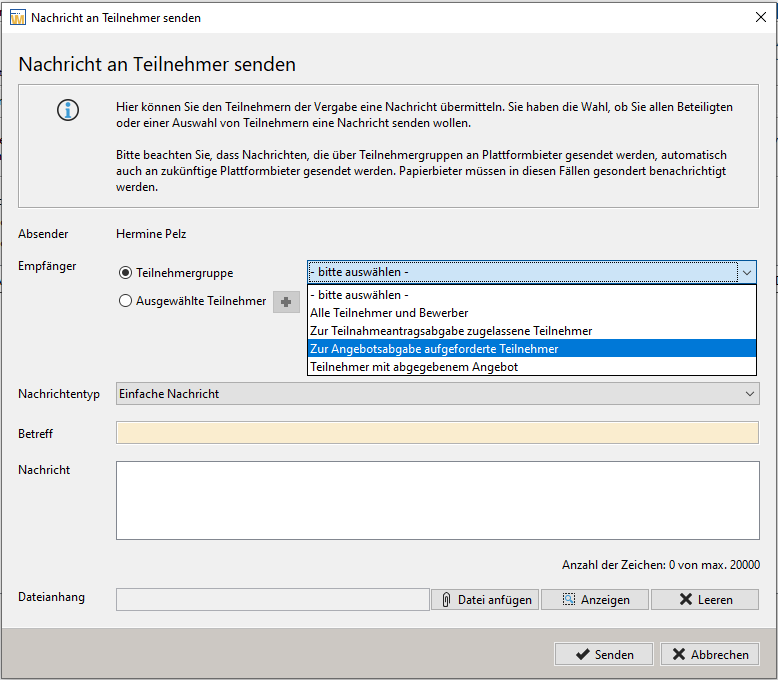
Task: Cancel the dialog with Abbrechen
Action: (x=710, y=655)
